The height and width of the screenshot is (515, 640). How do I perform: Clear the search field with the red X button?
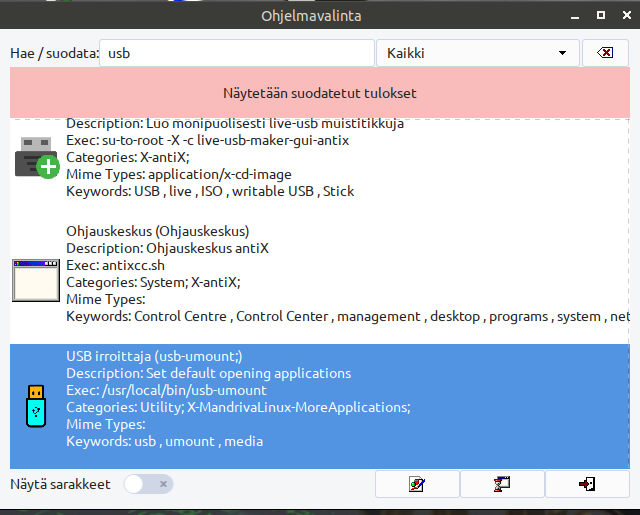(x=605, y=53)
